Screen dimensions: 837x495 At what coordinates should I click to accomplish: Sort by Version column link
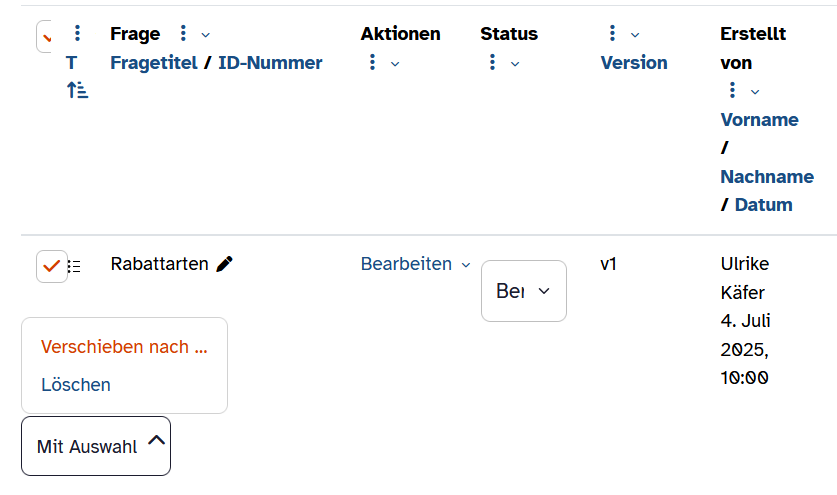pos(634,62)
